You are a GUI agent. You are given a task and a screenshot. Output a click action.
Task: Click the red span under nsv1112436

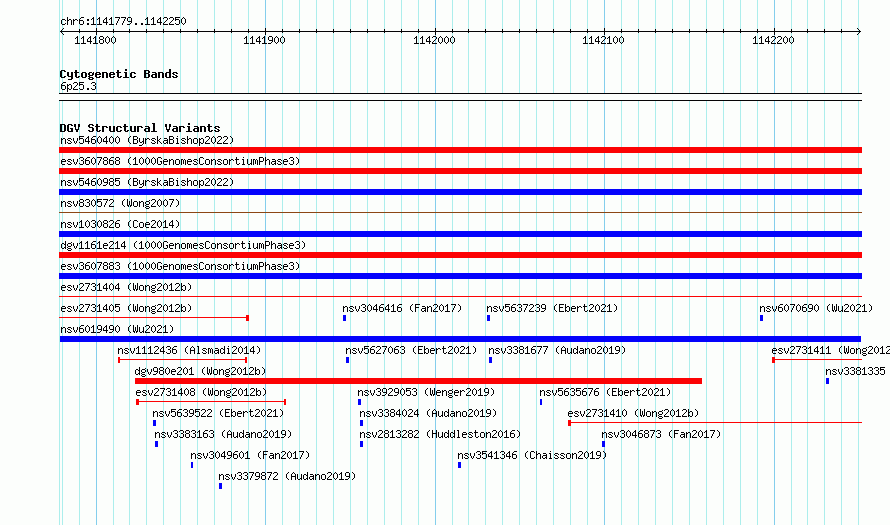pyautogui.click(x=183, y=360)
